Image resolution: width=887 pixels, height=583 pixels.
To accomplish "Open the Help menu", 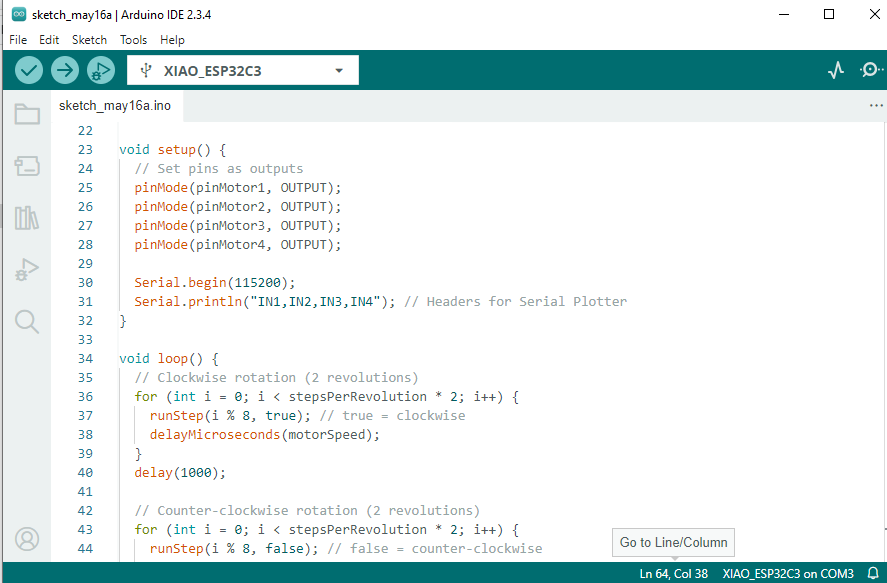I will pos(172,40).
